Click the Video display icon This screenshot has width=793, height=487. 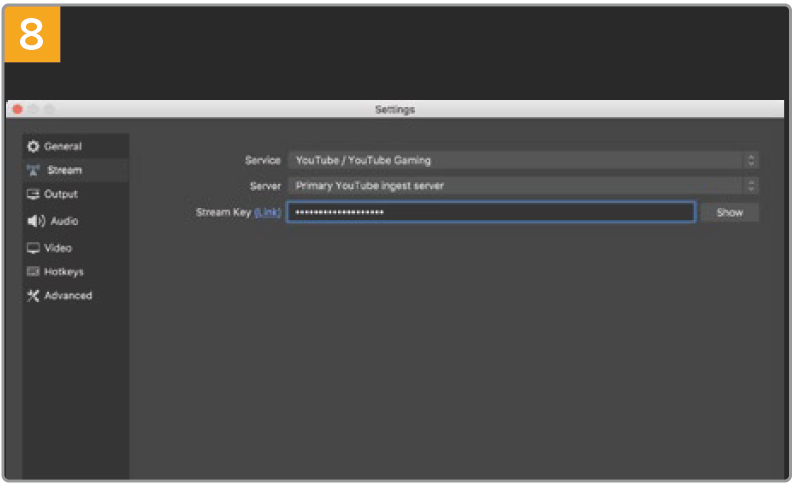pos(33,248)
